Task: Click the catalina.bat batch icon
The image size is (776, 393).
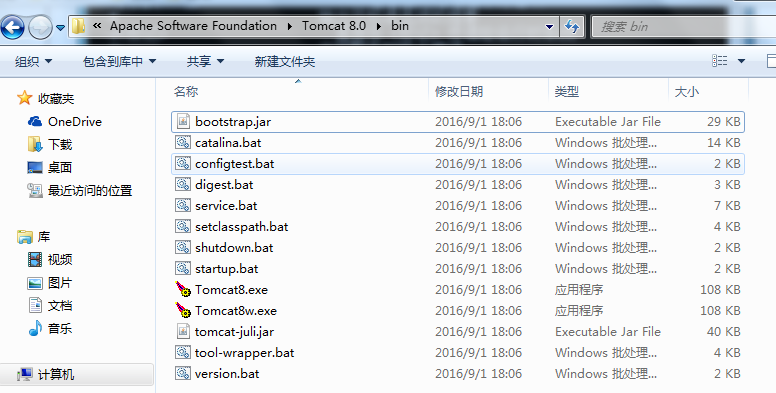Action: pyautogui.click(x=183, y=143)
